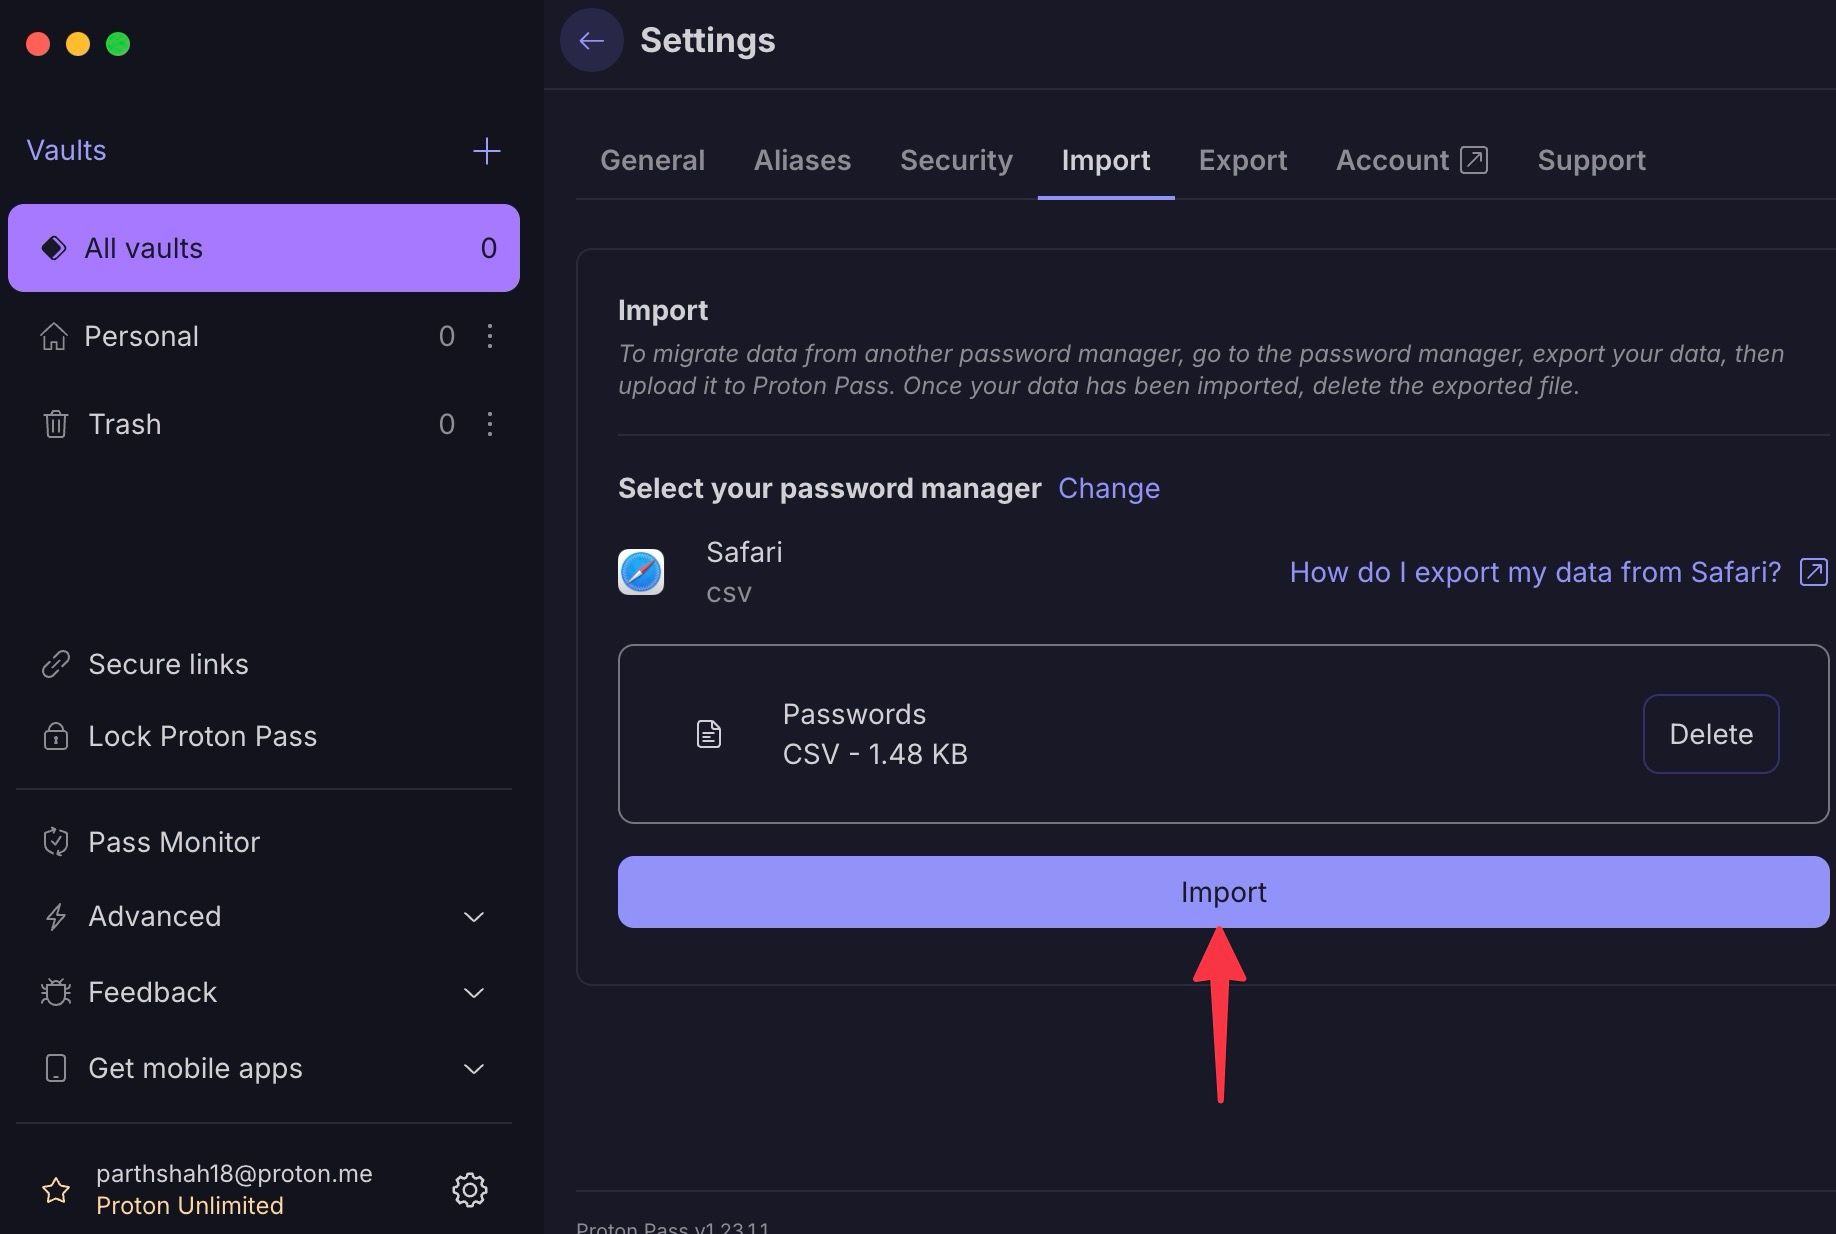Click the Personal vault home icon
Screen dimensions: 1836x1234
point(54,336)
